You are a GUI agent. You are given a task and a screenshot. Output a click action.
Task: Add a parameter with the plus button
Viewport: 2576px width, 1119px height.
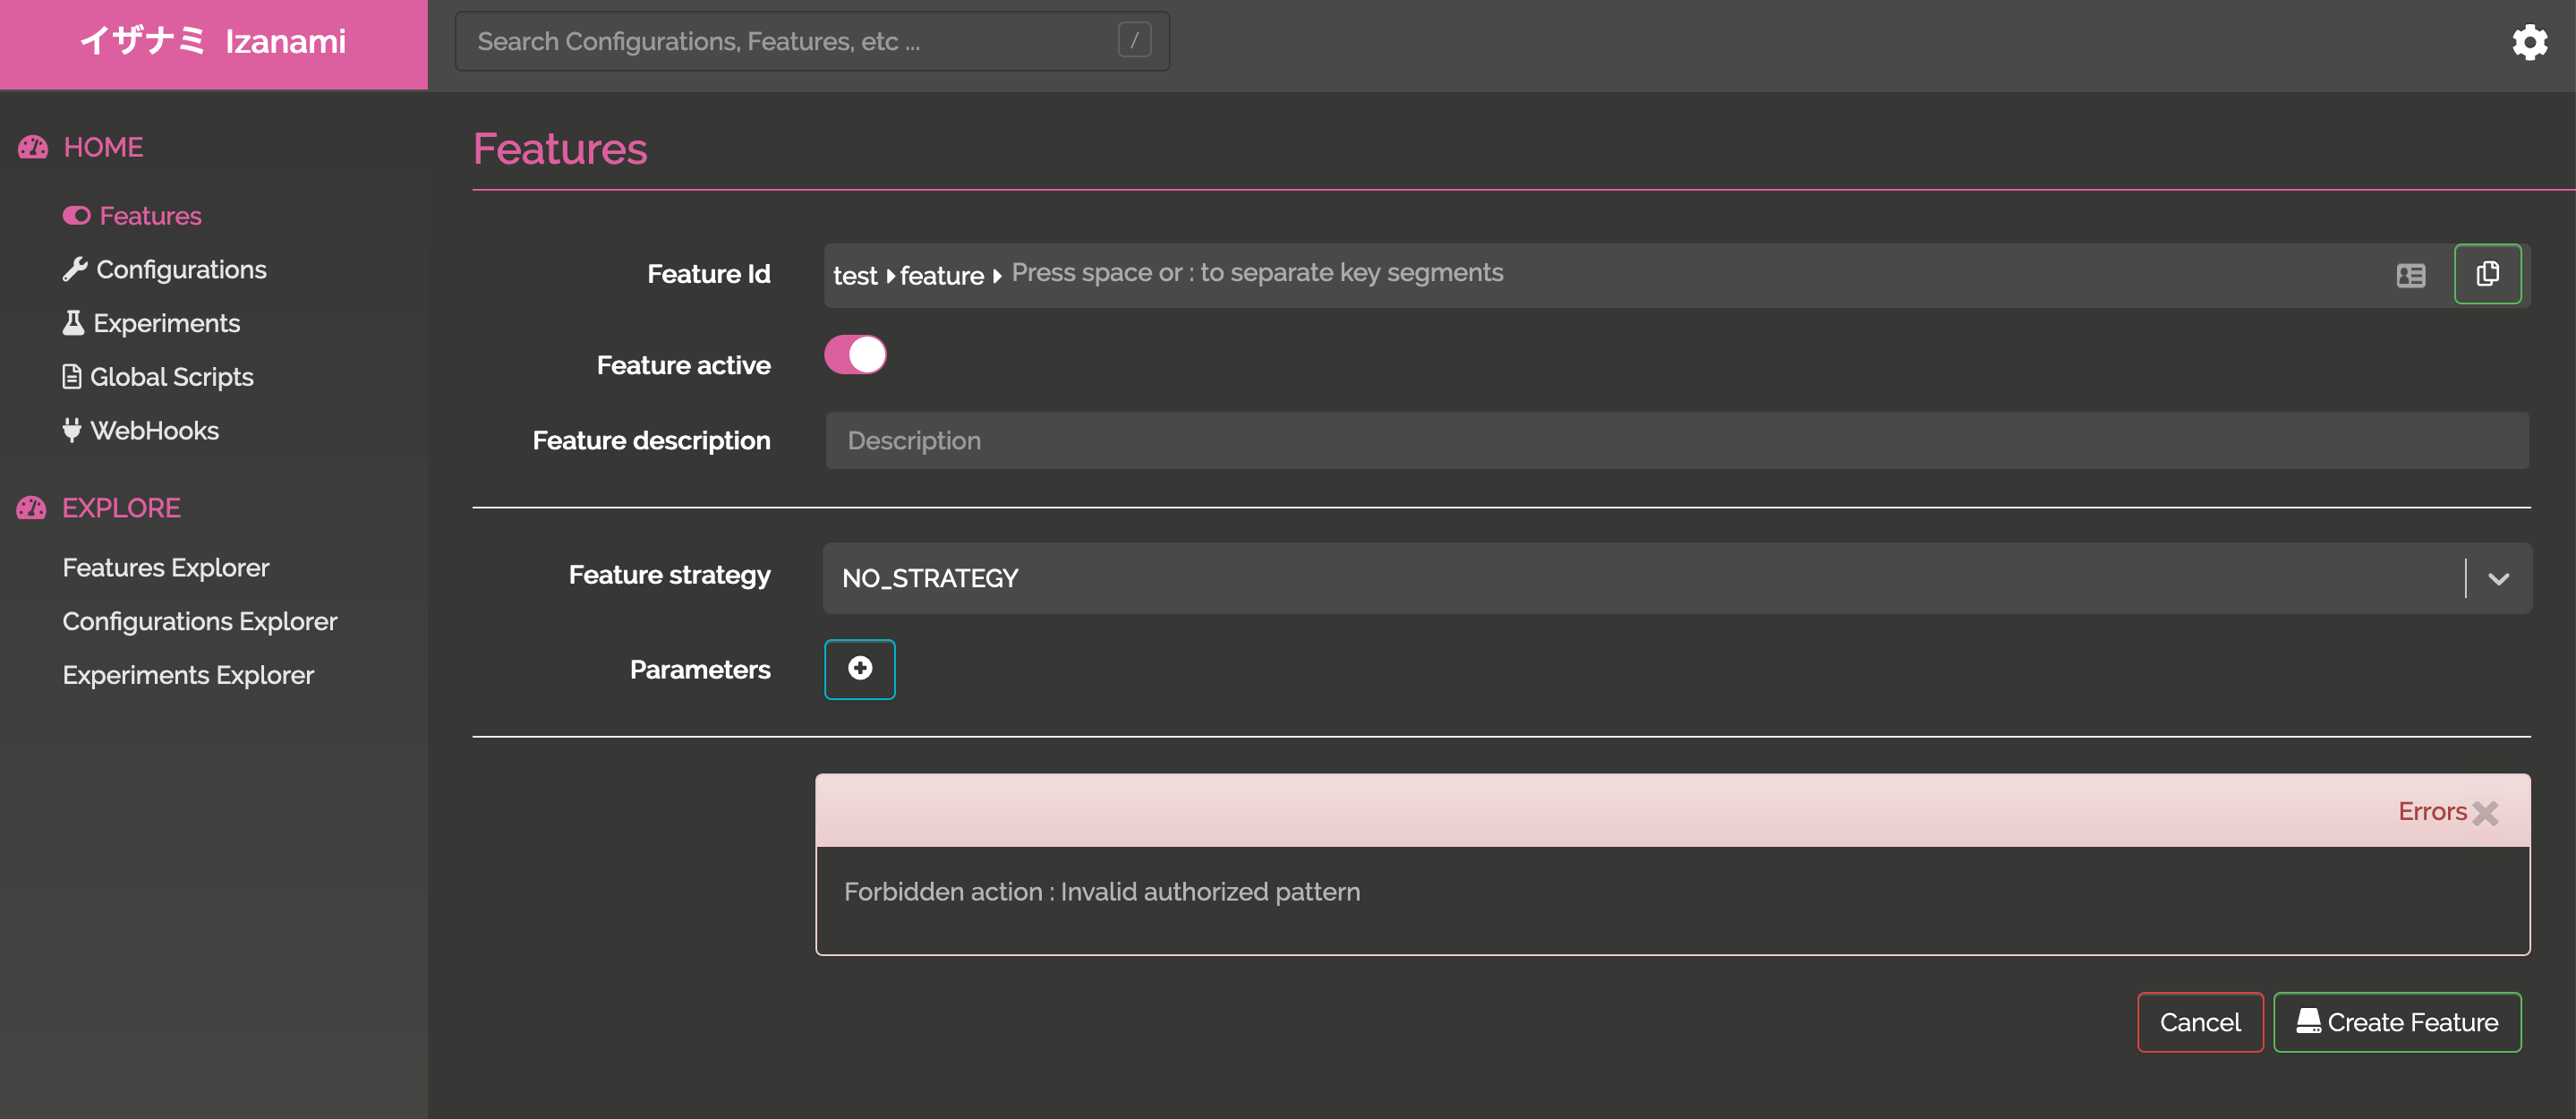coord(859,669)
